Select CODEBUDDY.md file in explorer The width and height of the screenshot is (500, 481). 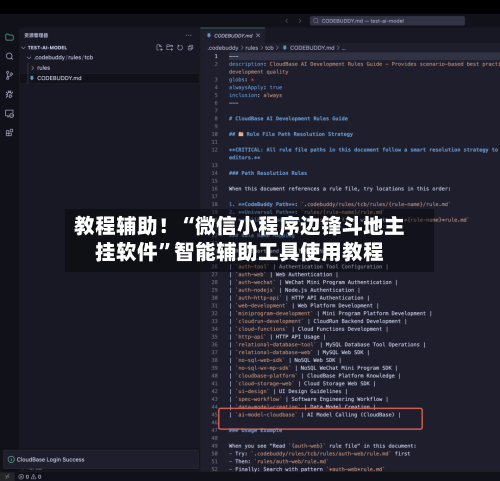point(110,78)
